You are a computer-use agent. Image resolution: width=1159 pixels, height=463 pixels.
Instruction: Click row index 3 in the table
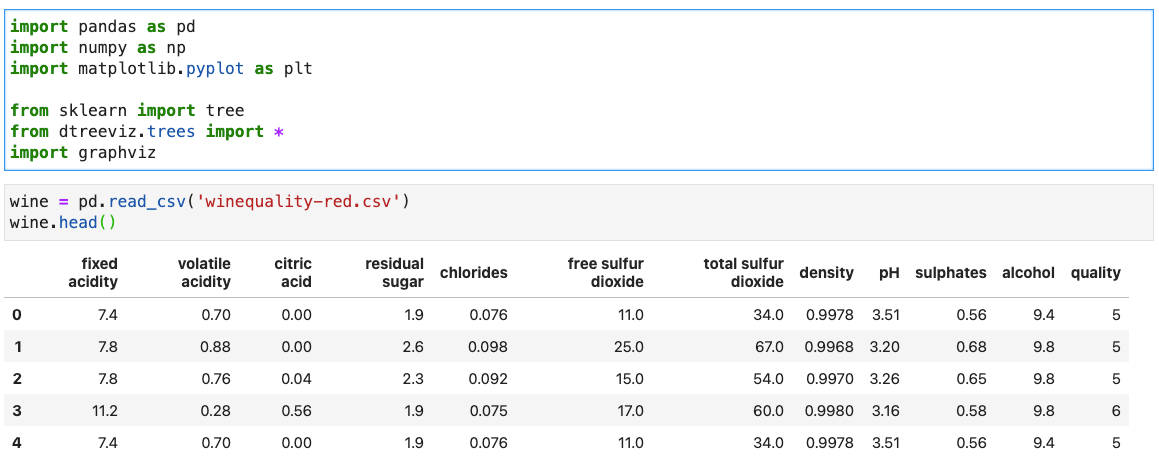point(16,411)
